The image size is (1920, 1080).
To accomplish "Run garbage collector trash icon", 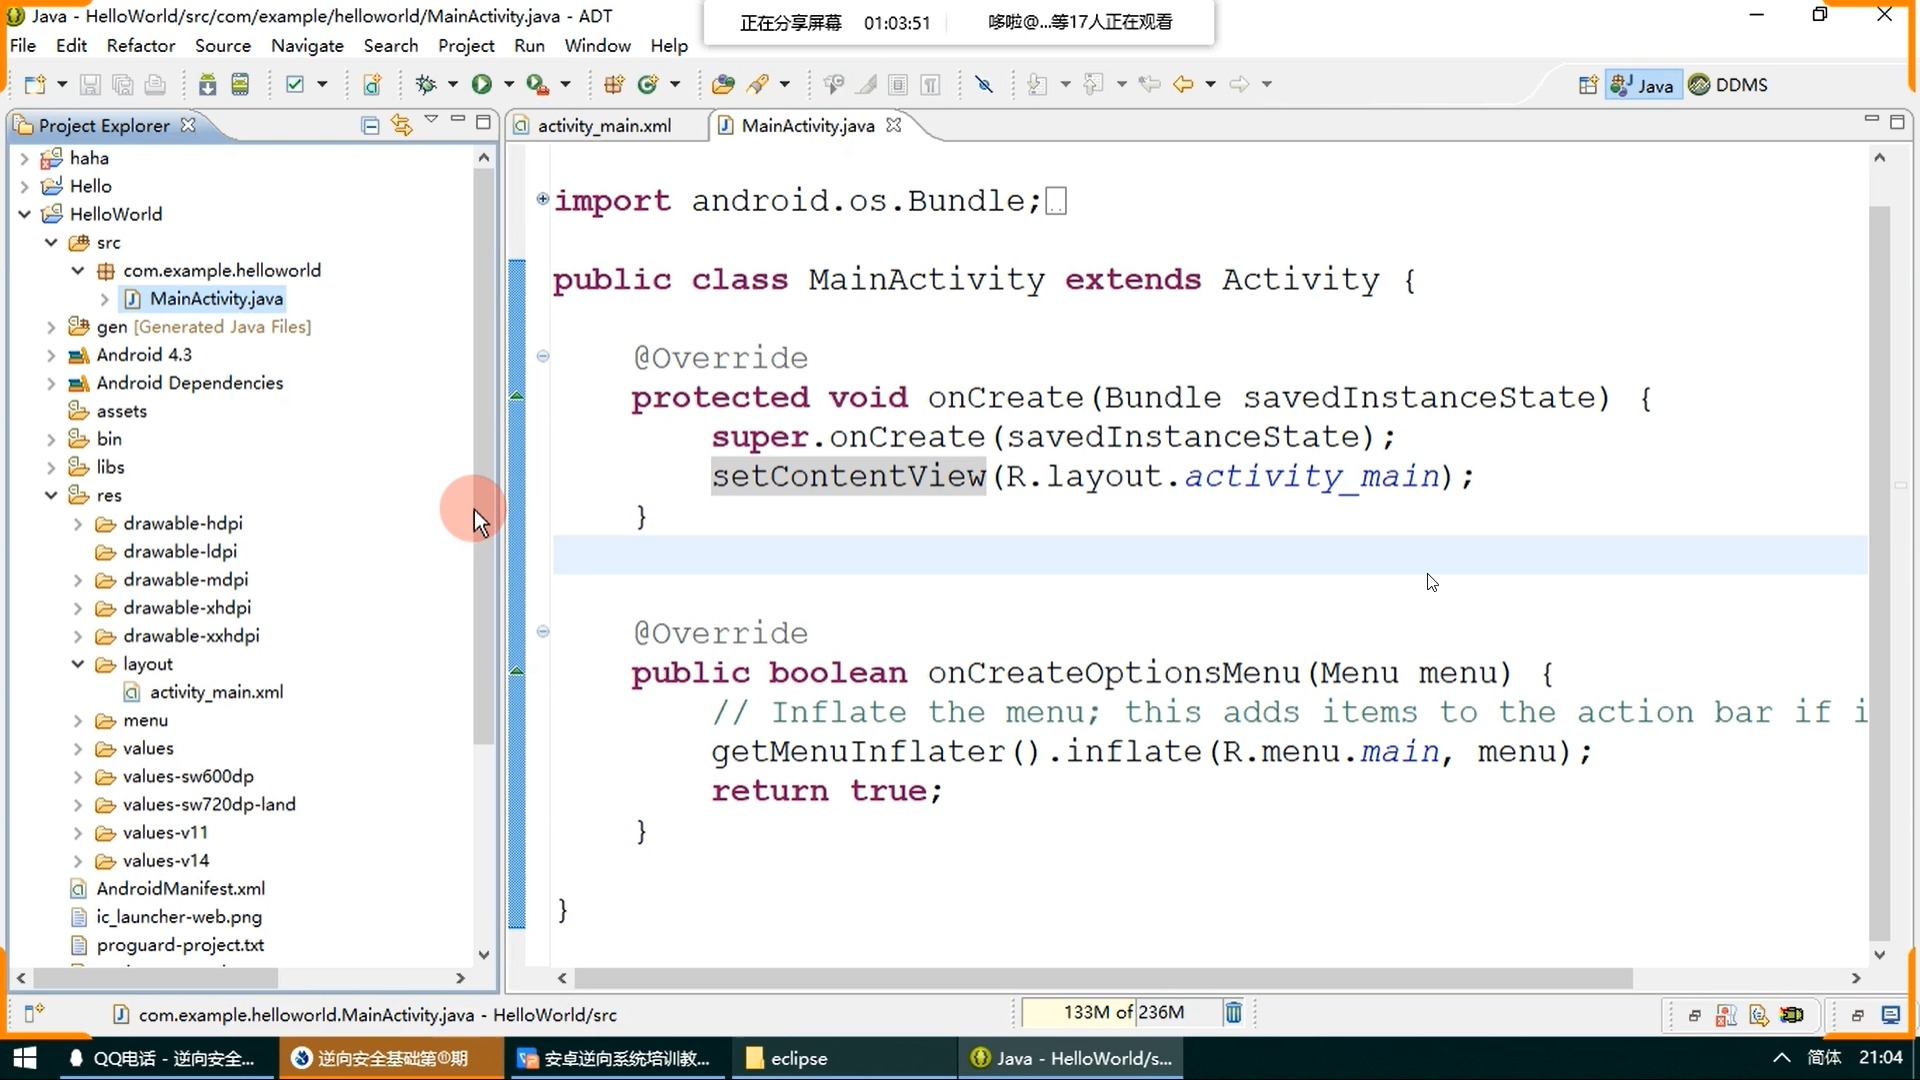I will 1233,1013.
